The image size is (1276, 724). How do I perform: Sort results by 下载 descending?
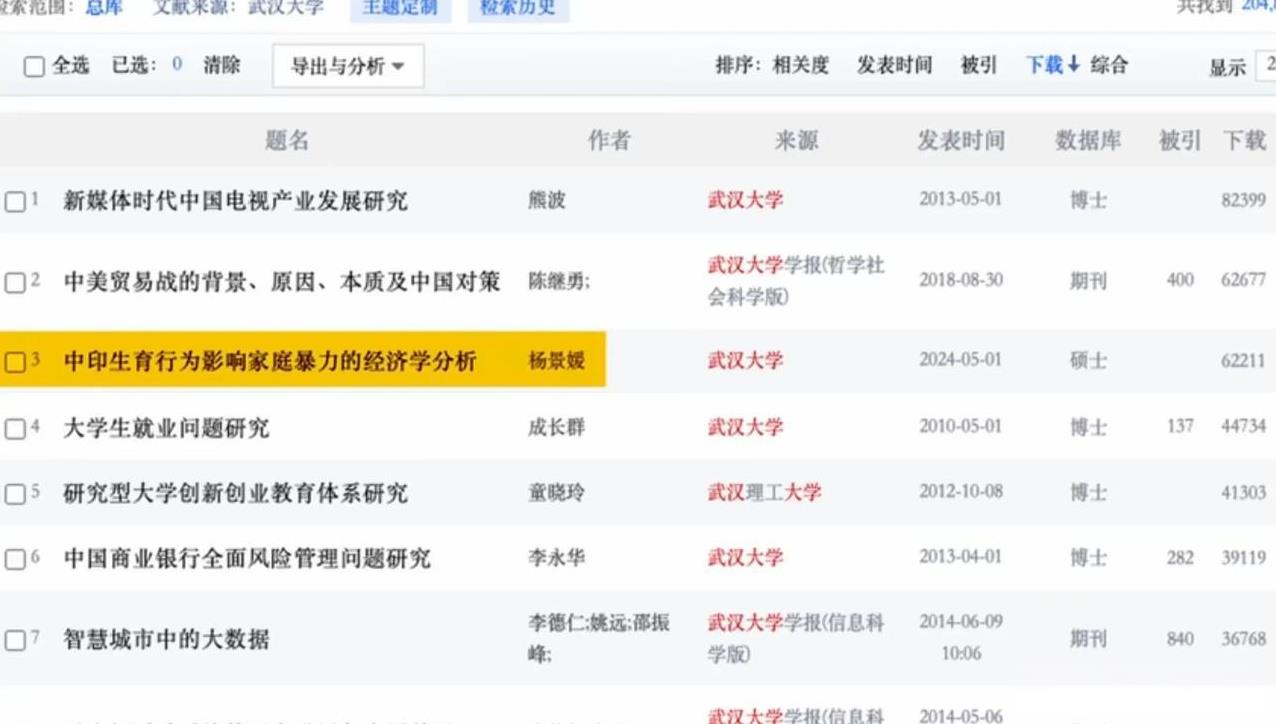click(x=1053, y=65)
